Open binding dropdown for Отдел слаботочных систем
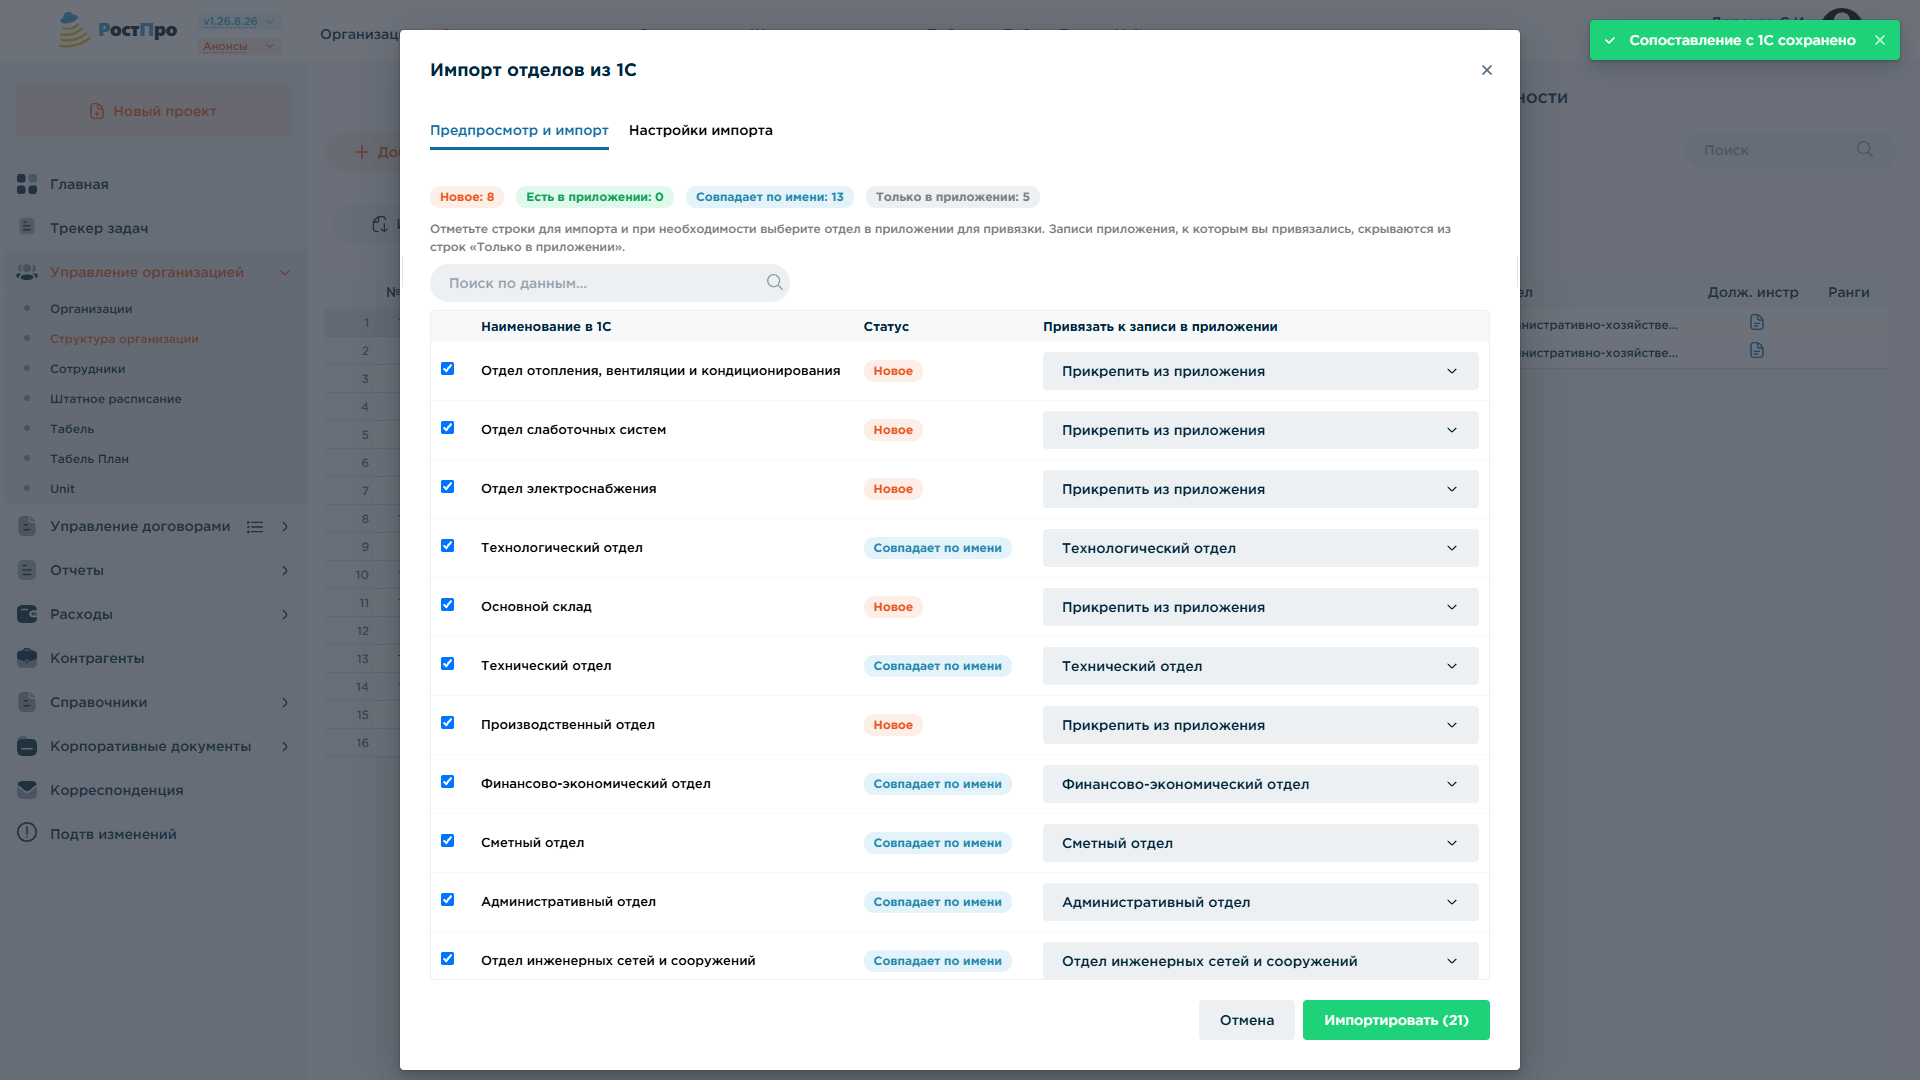Screen dimensions: 1920x1080 coord(1260,430)
